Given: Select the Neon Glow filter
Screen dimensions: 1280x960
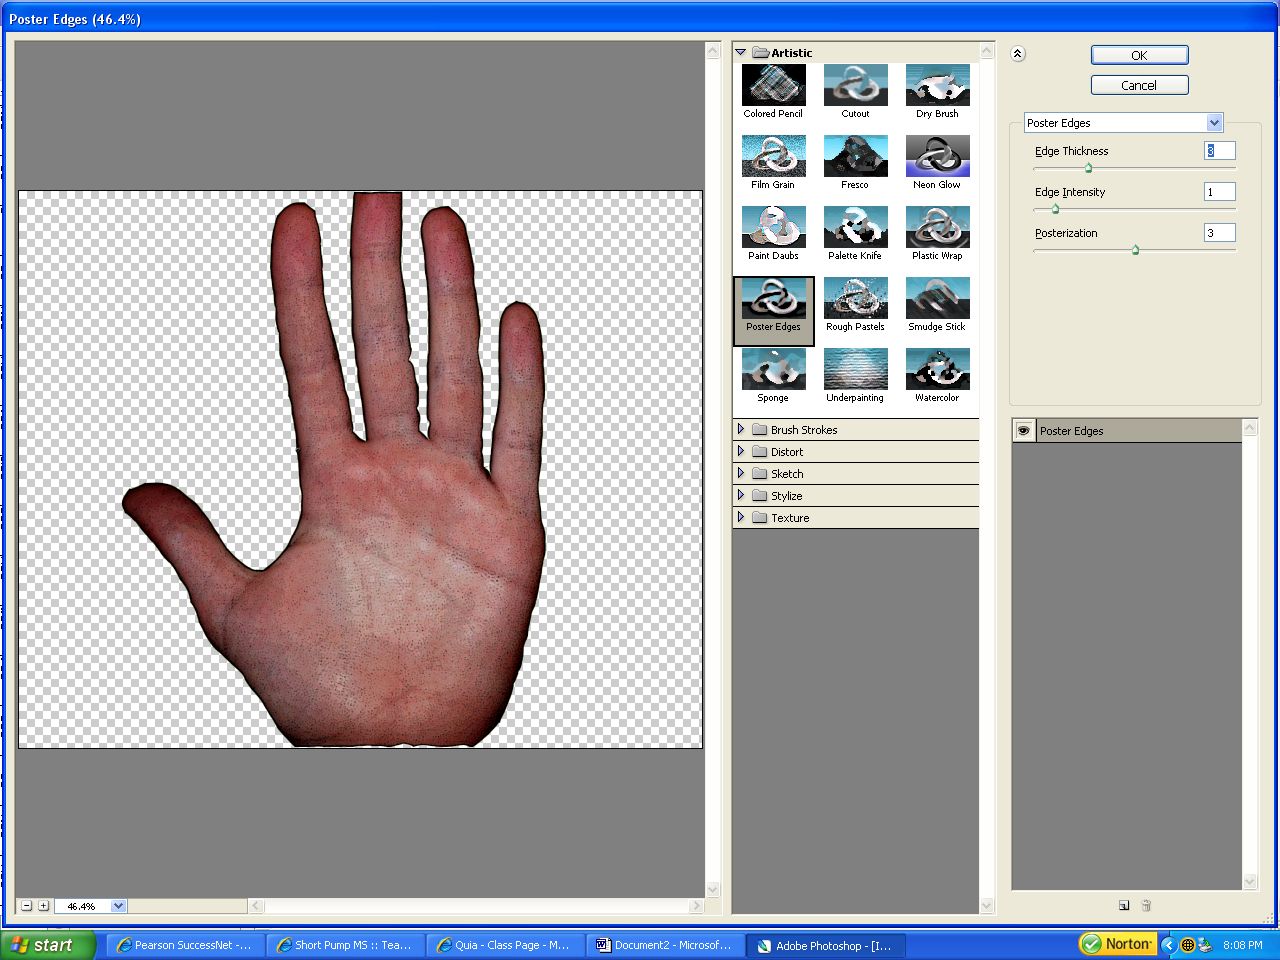Looking at the screenshot, I should (x=936, y=155).
